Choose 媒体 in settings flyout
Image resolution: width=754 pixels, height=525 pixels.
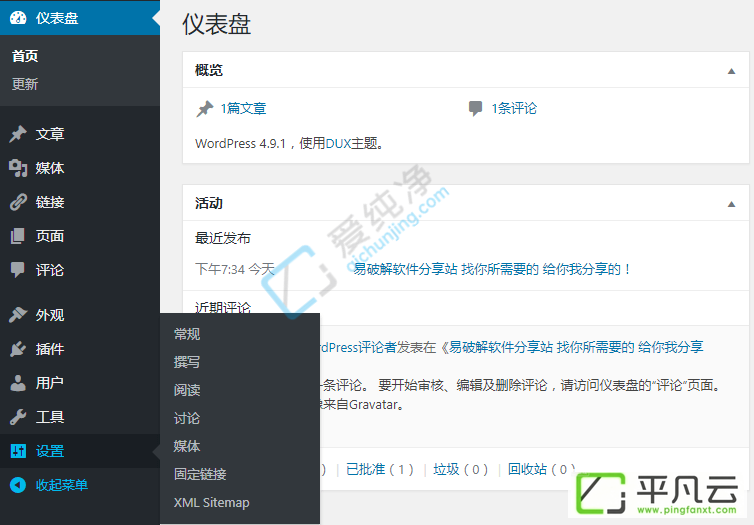tap(187, 446)
